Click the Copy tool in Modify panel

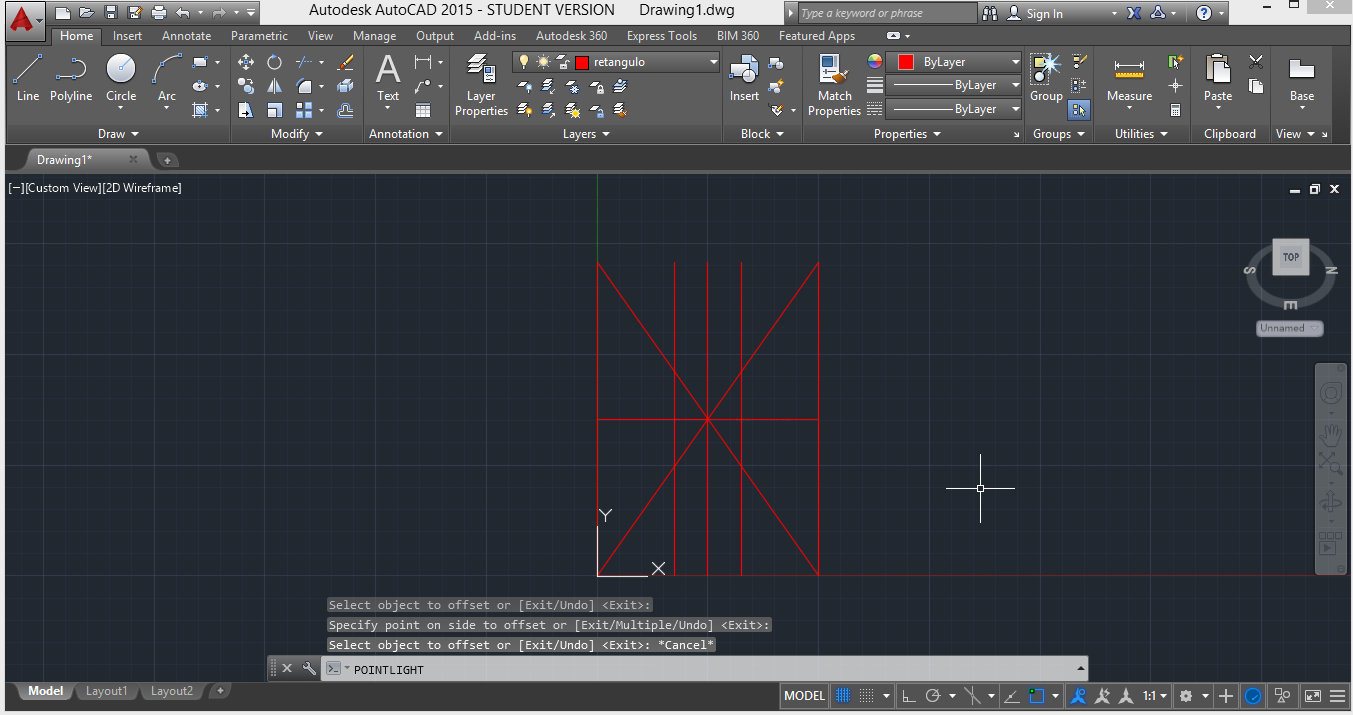coord(246,86)
